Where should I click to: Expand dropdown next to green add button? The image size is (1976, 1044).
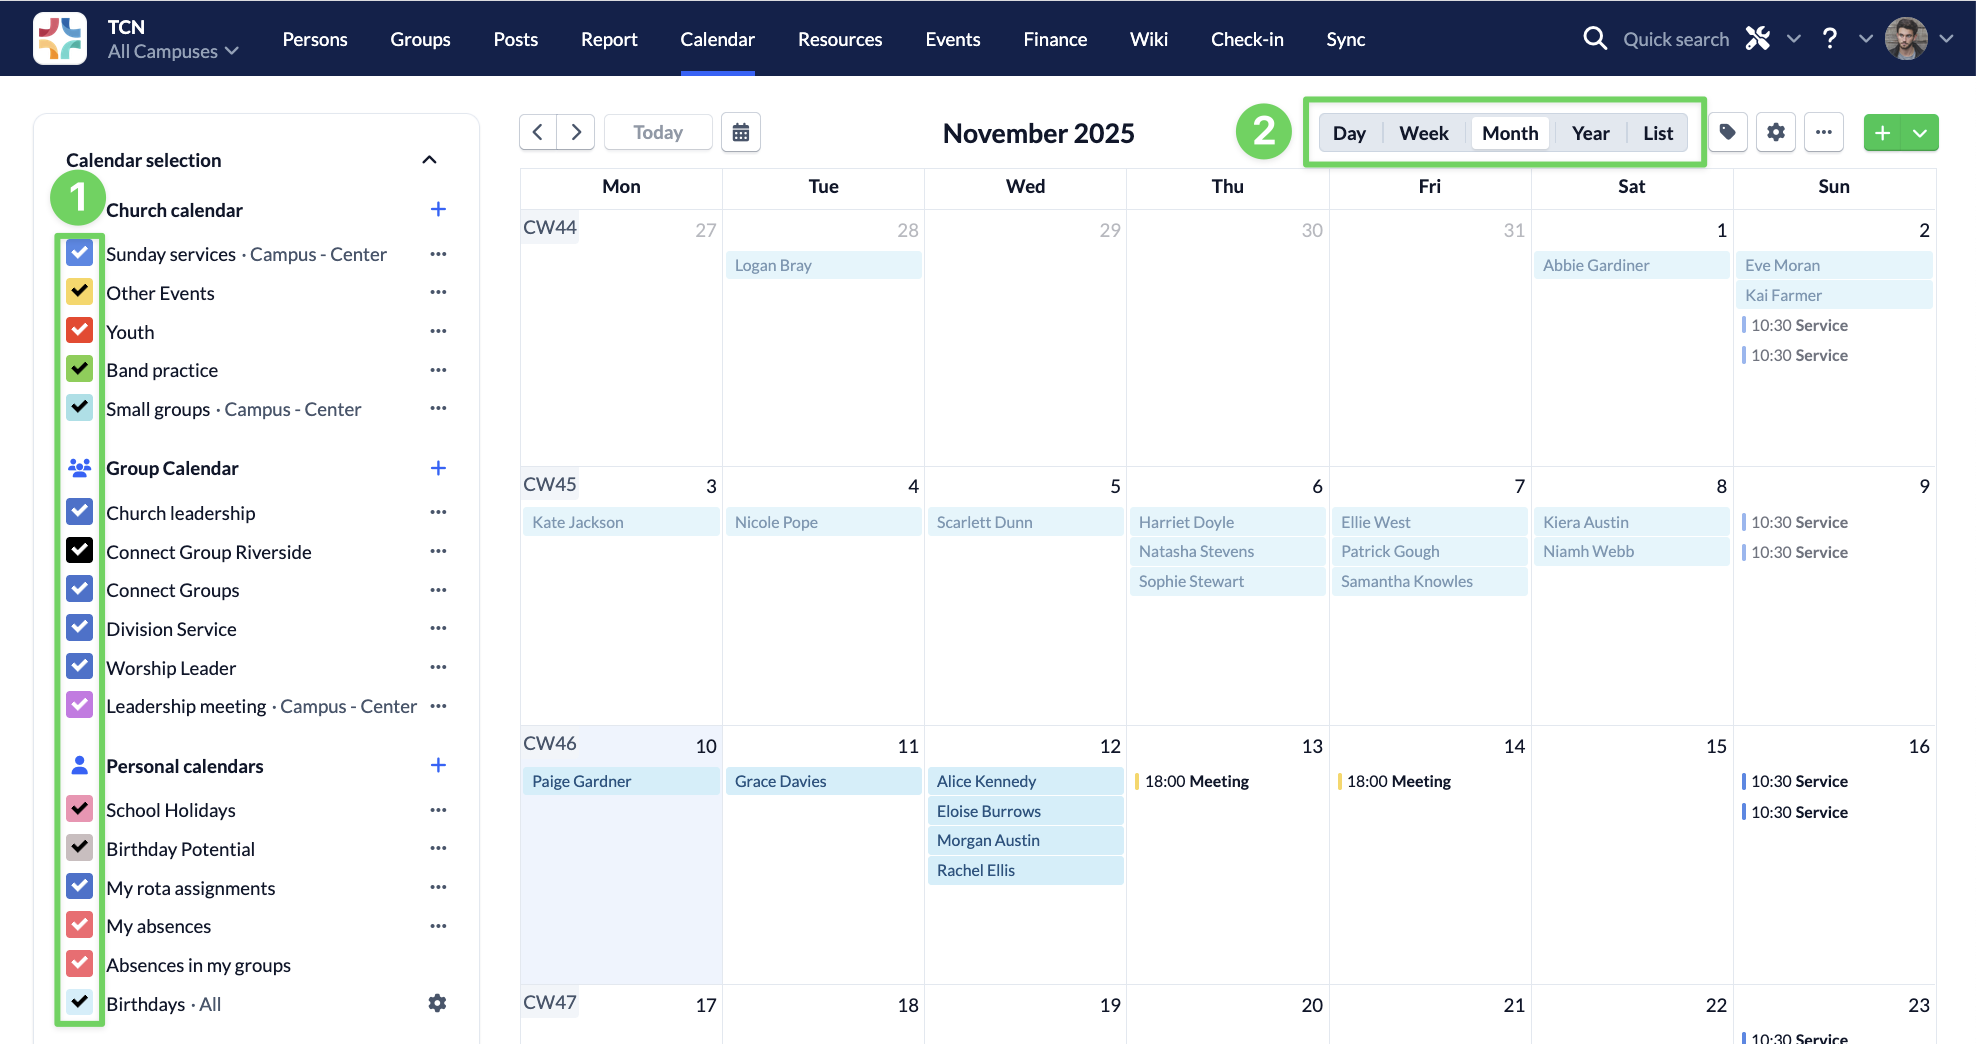tap(1920, 133)
